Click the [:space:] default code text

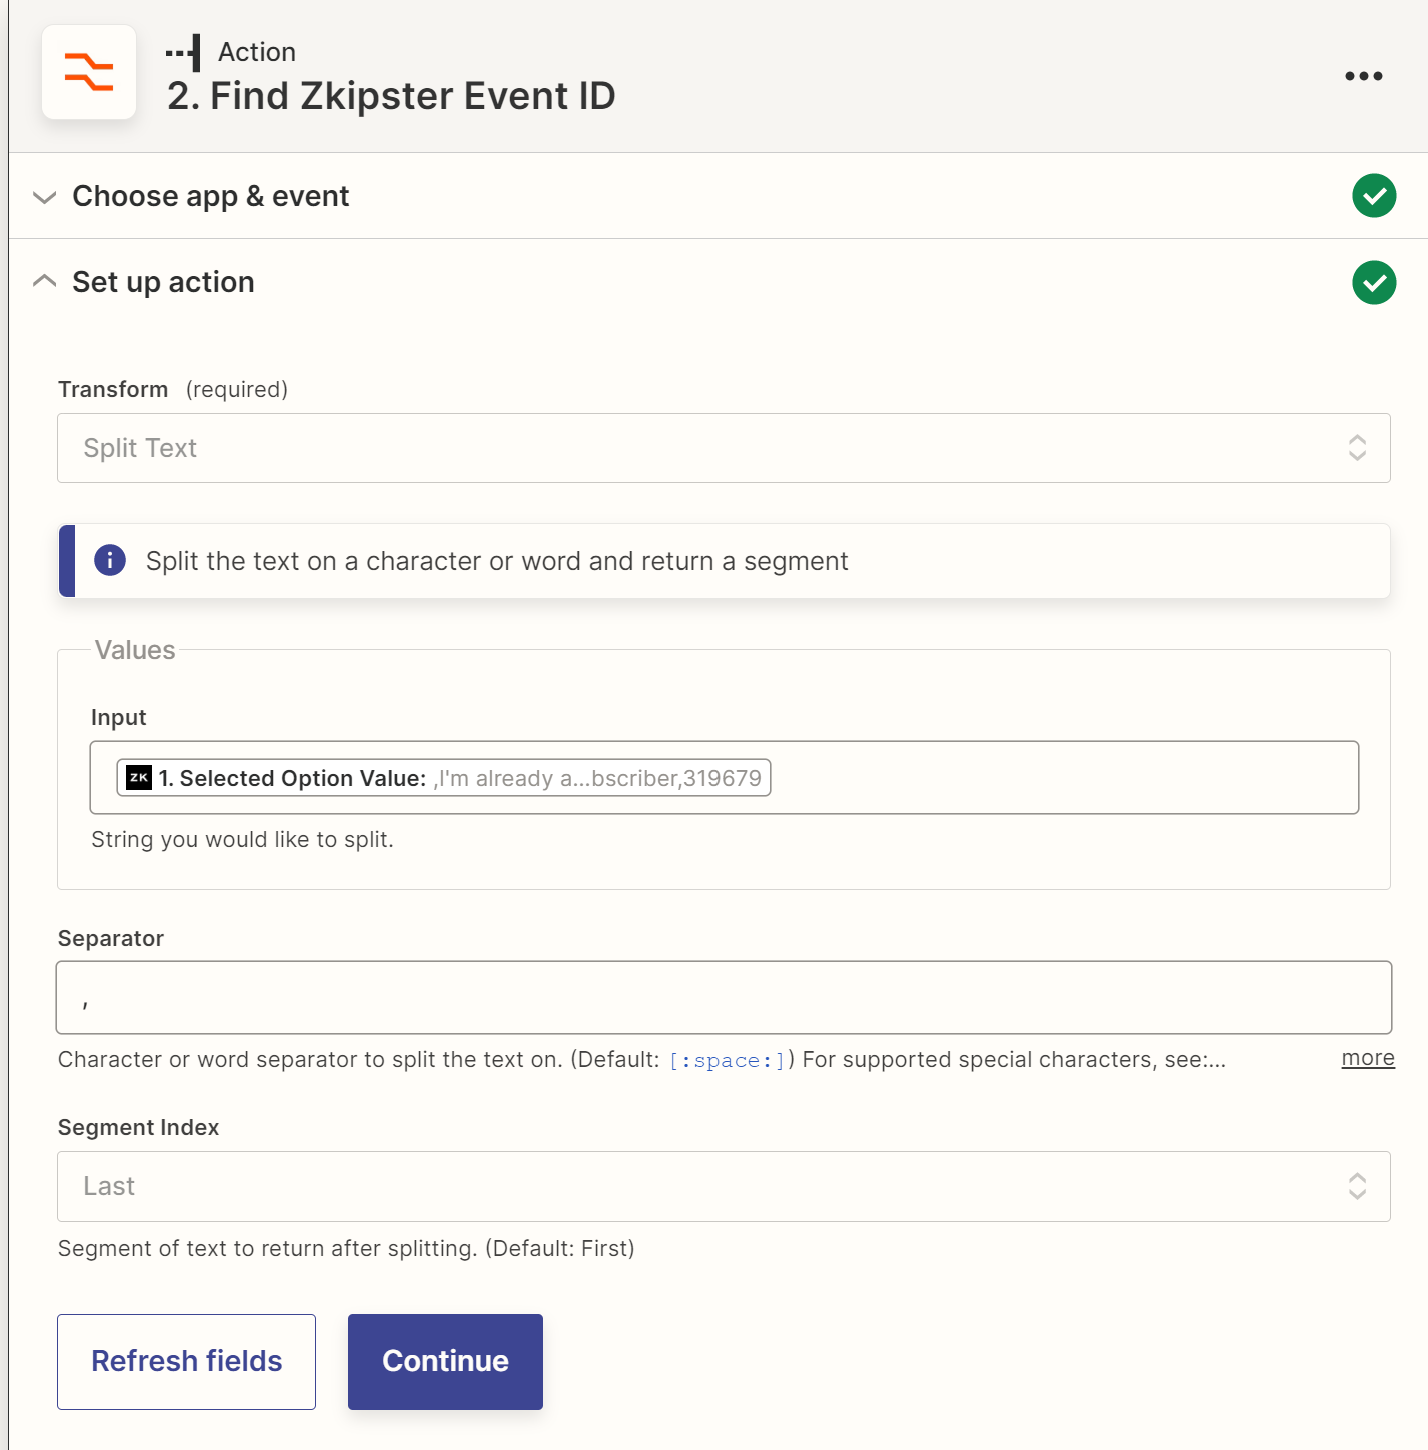click(x=727, y=1060)
